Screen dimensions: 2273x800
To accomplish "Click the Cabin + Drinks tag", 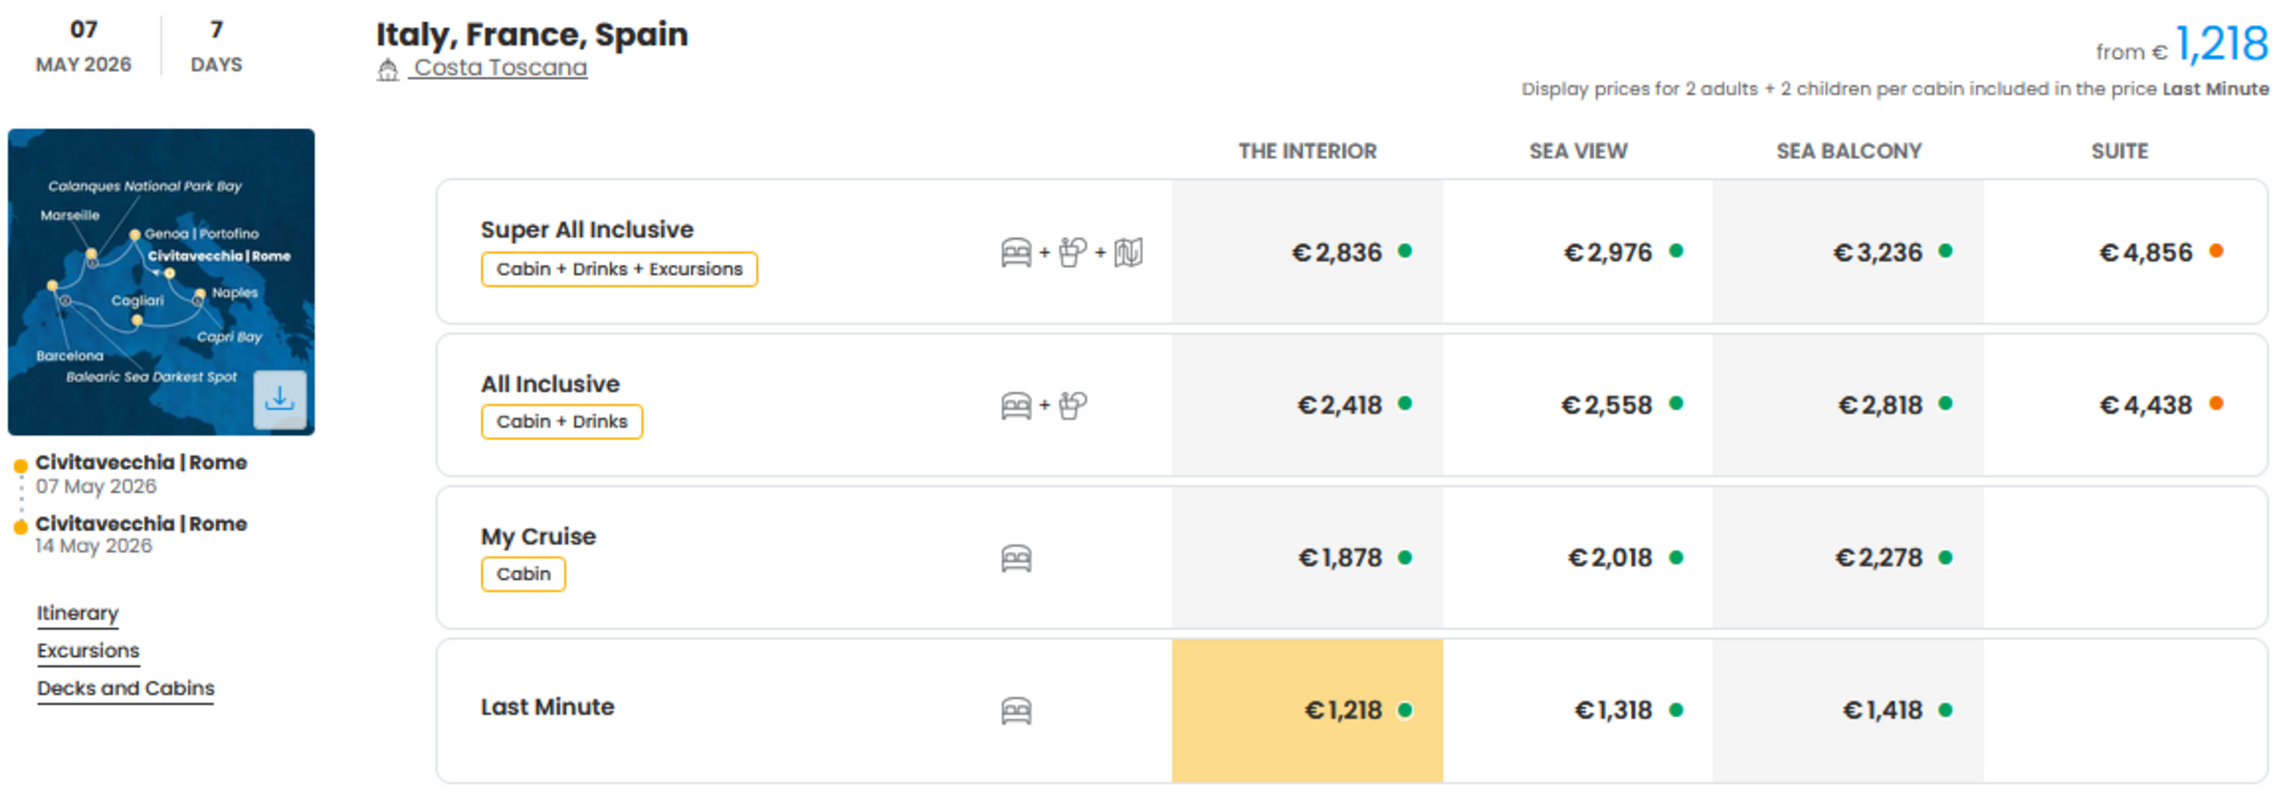I will 562,422.
